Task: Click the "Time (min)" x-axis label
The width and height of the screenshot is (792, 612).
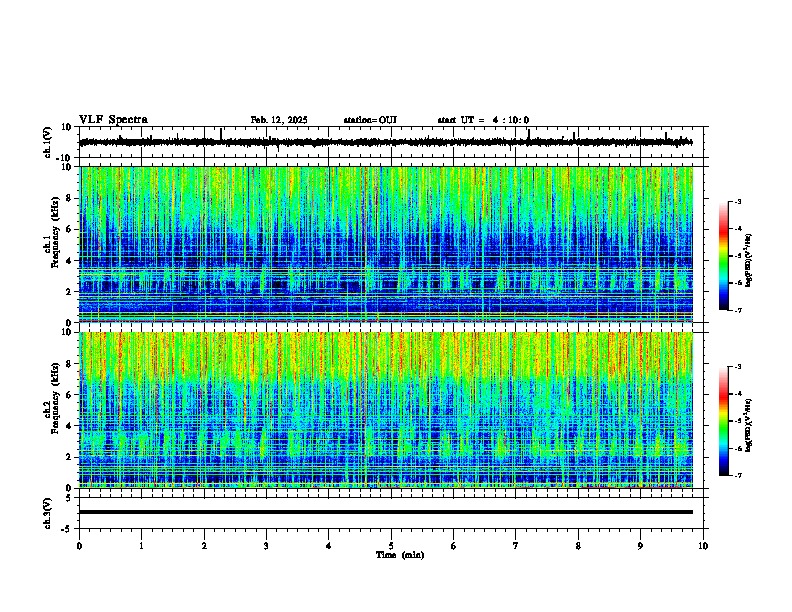Action: [400, 555]
